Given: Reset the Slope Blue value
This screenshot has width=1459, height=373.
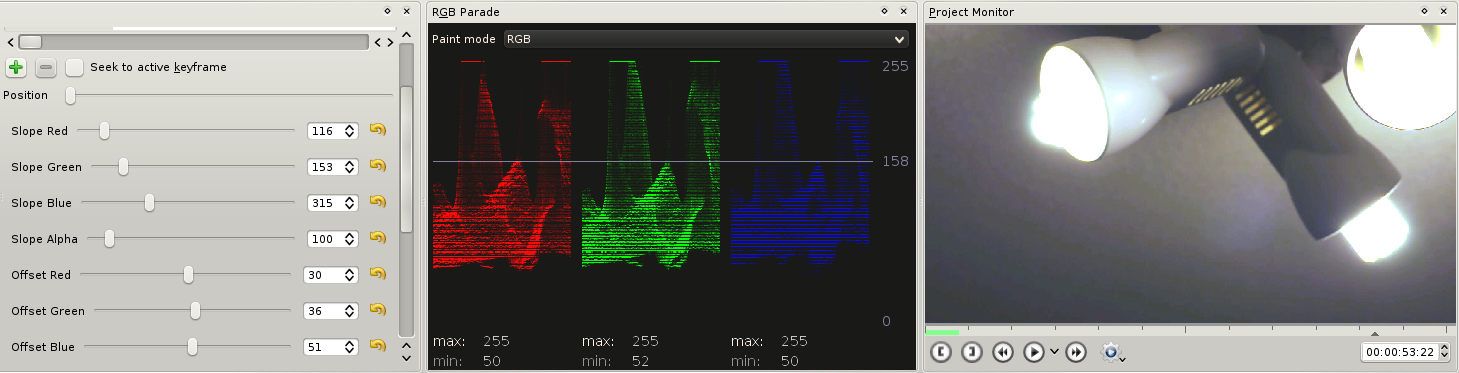Looking at the screenshot, I should pyautogui.click(x=377, y=202).
